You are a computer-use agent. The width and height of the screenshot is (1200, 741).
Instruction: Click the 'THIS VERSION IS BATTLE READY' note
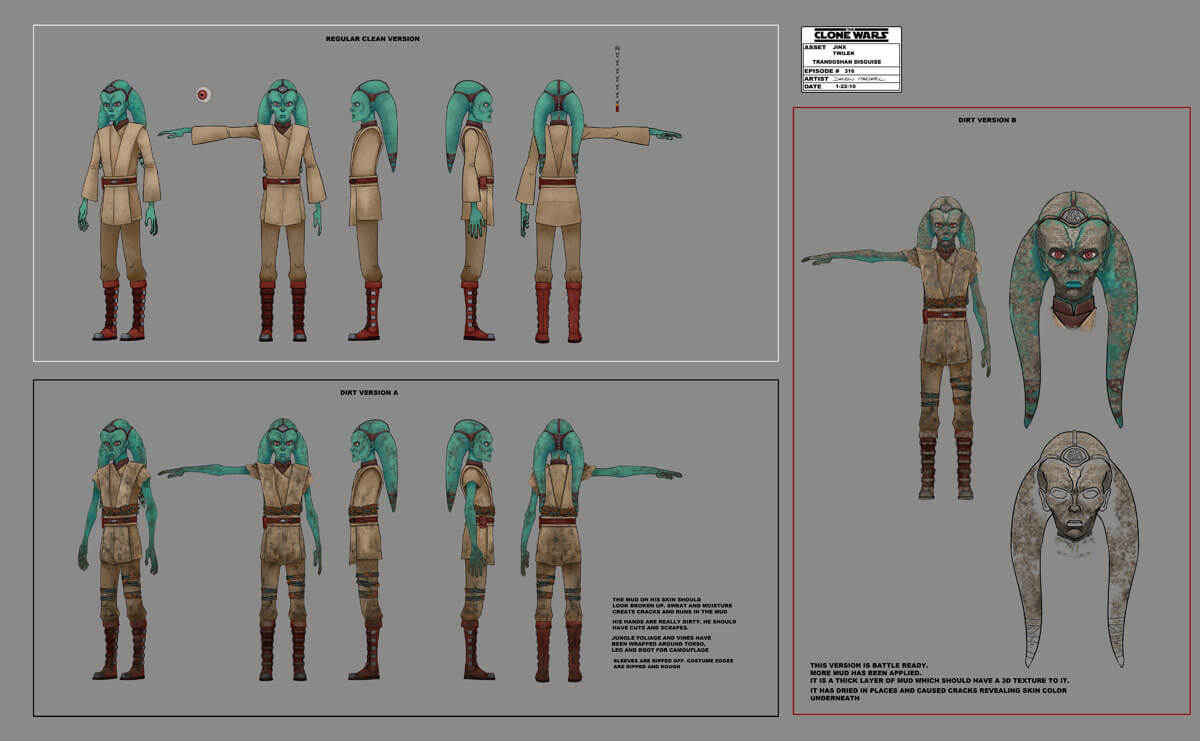click(x=870, y=666)
